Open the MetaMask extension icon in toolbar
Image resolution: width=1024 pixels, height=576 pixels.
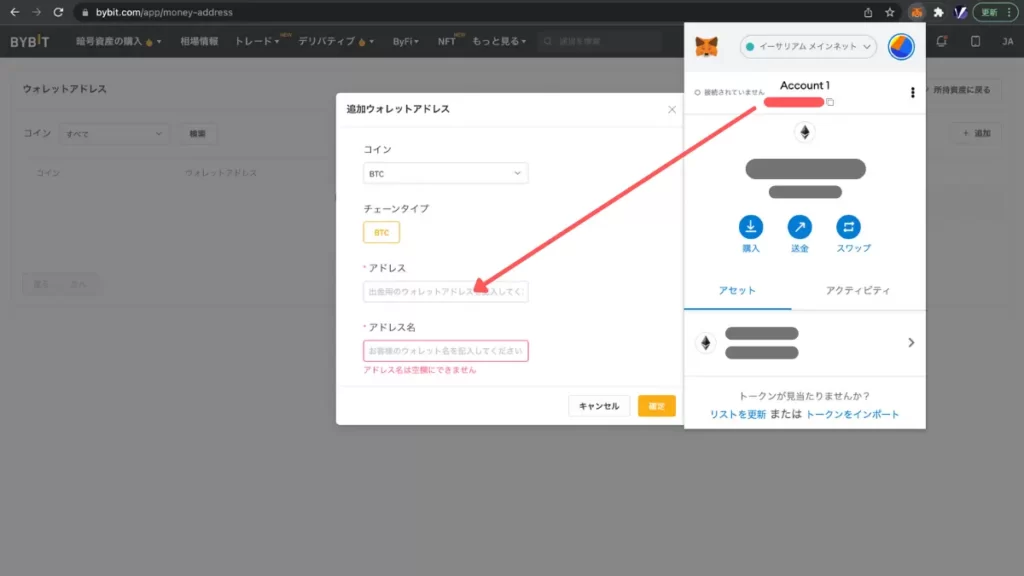917,12
